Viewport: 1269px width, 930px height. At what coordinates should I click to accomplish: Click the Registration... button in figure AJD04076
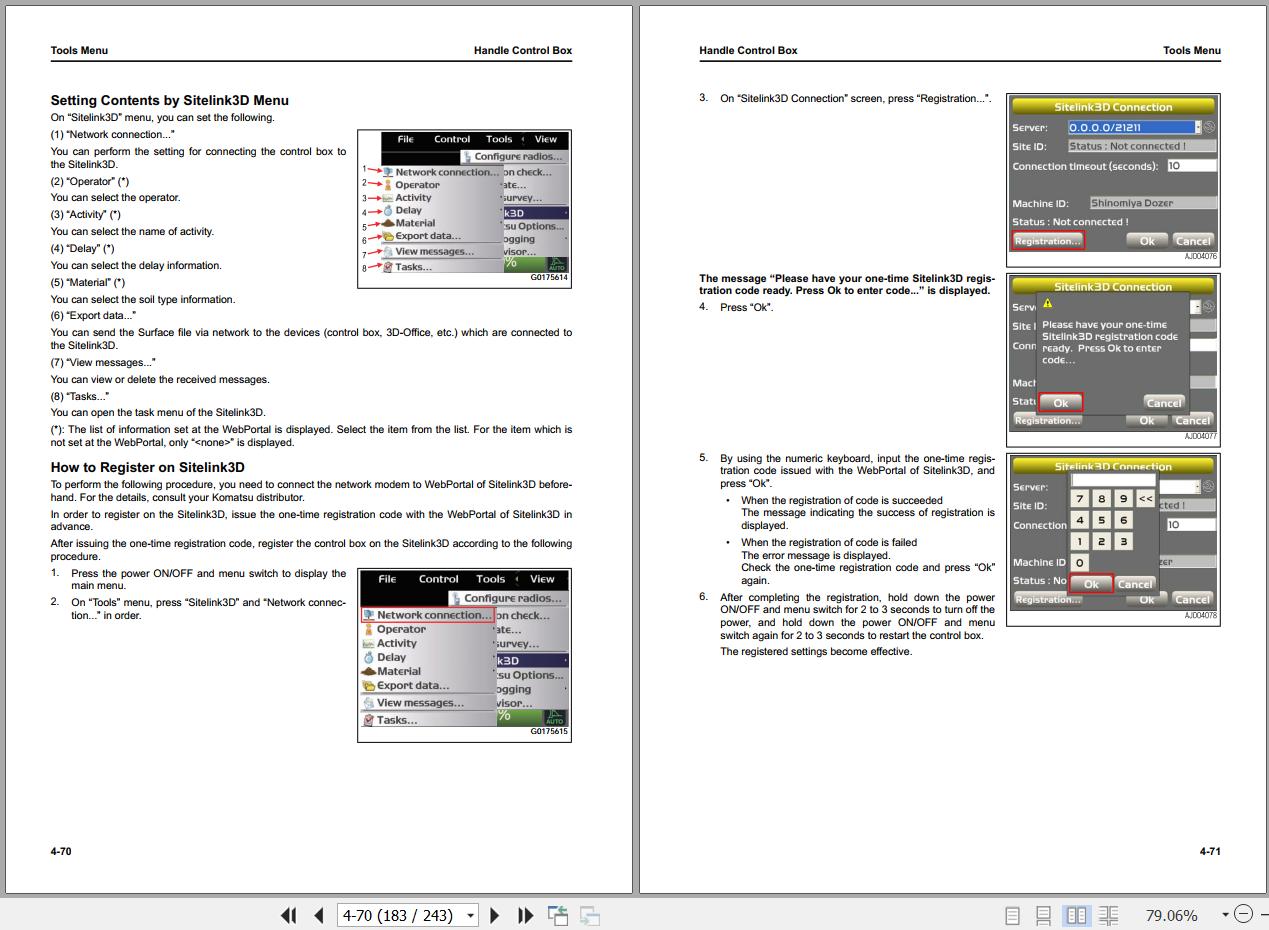[x=1047, y=241]
